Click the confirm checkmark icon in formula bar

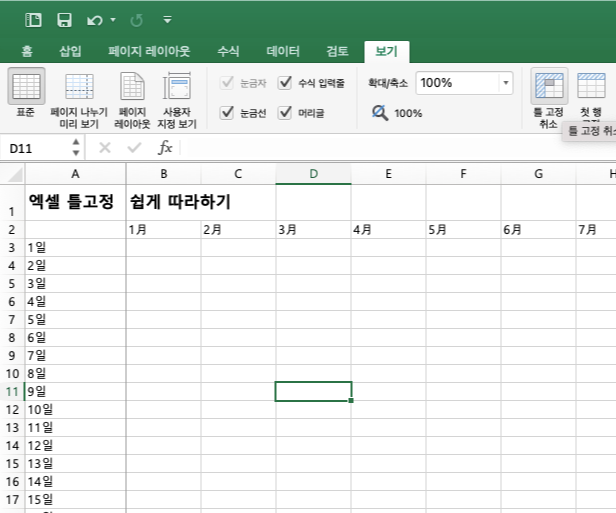coord(134,148)
